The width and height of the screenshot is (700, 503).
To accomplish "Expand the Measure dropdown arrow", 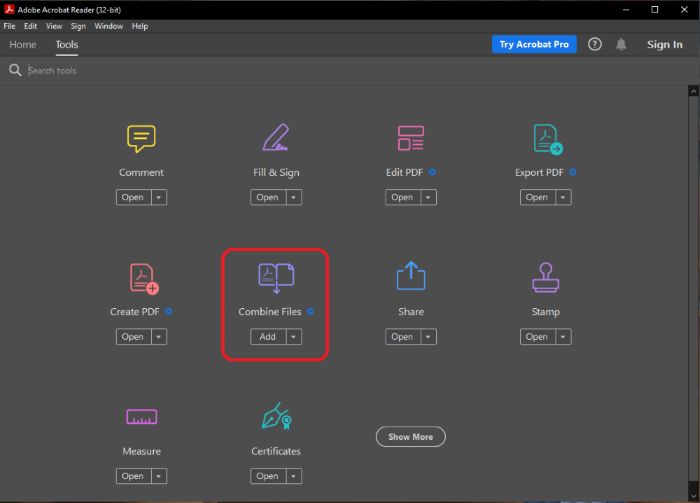I will coord(159,476).
